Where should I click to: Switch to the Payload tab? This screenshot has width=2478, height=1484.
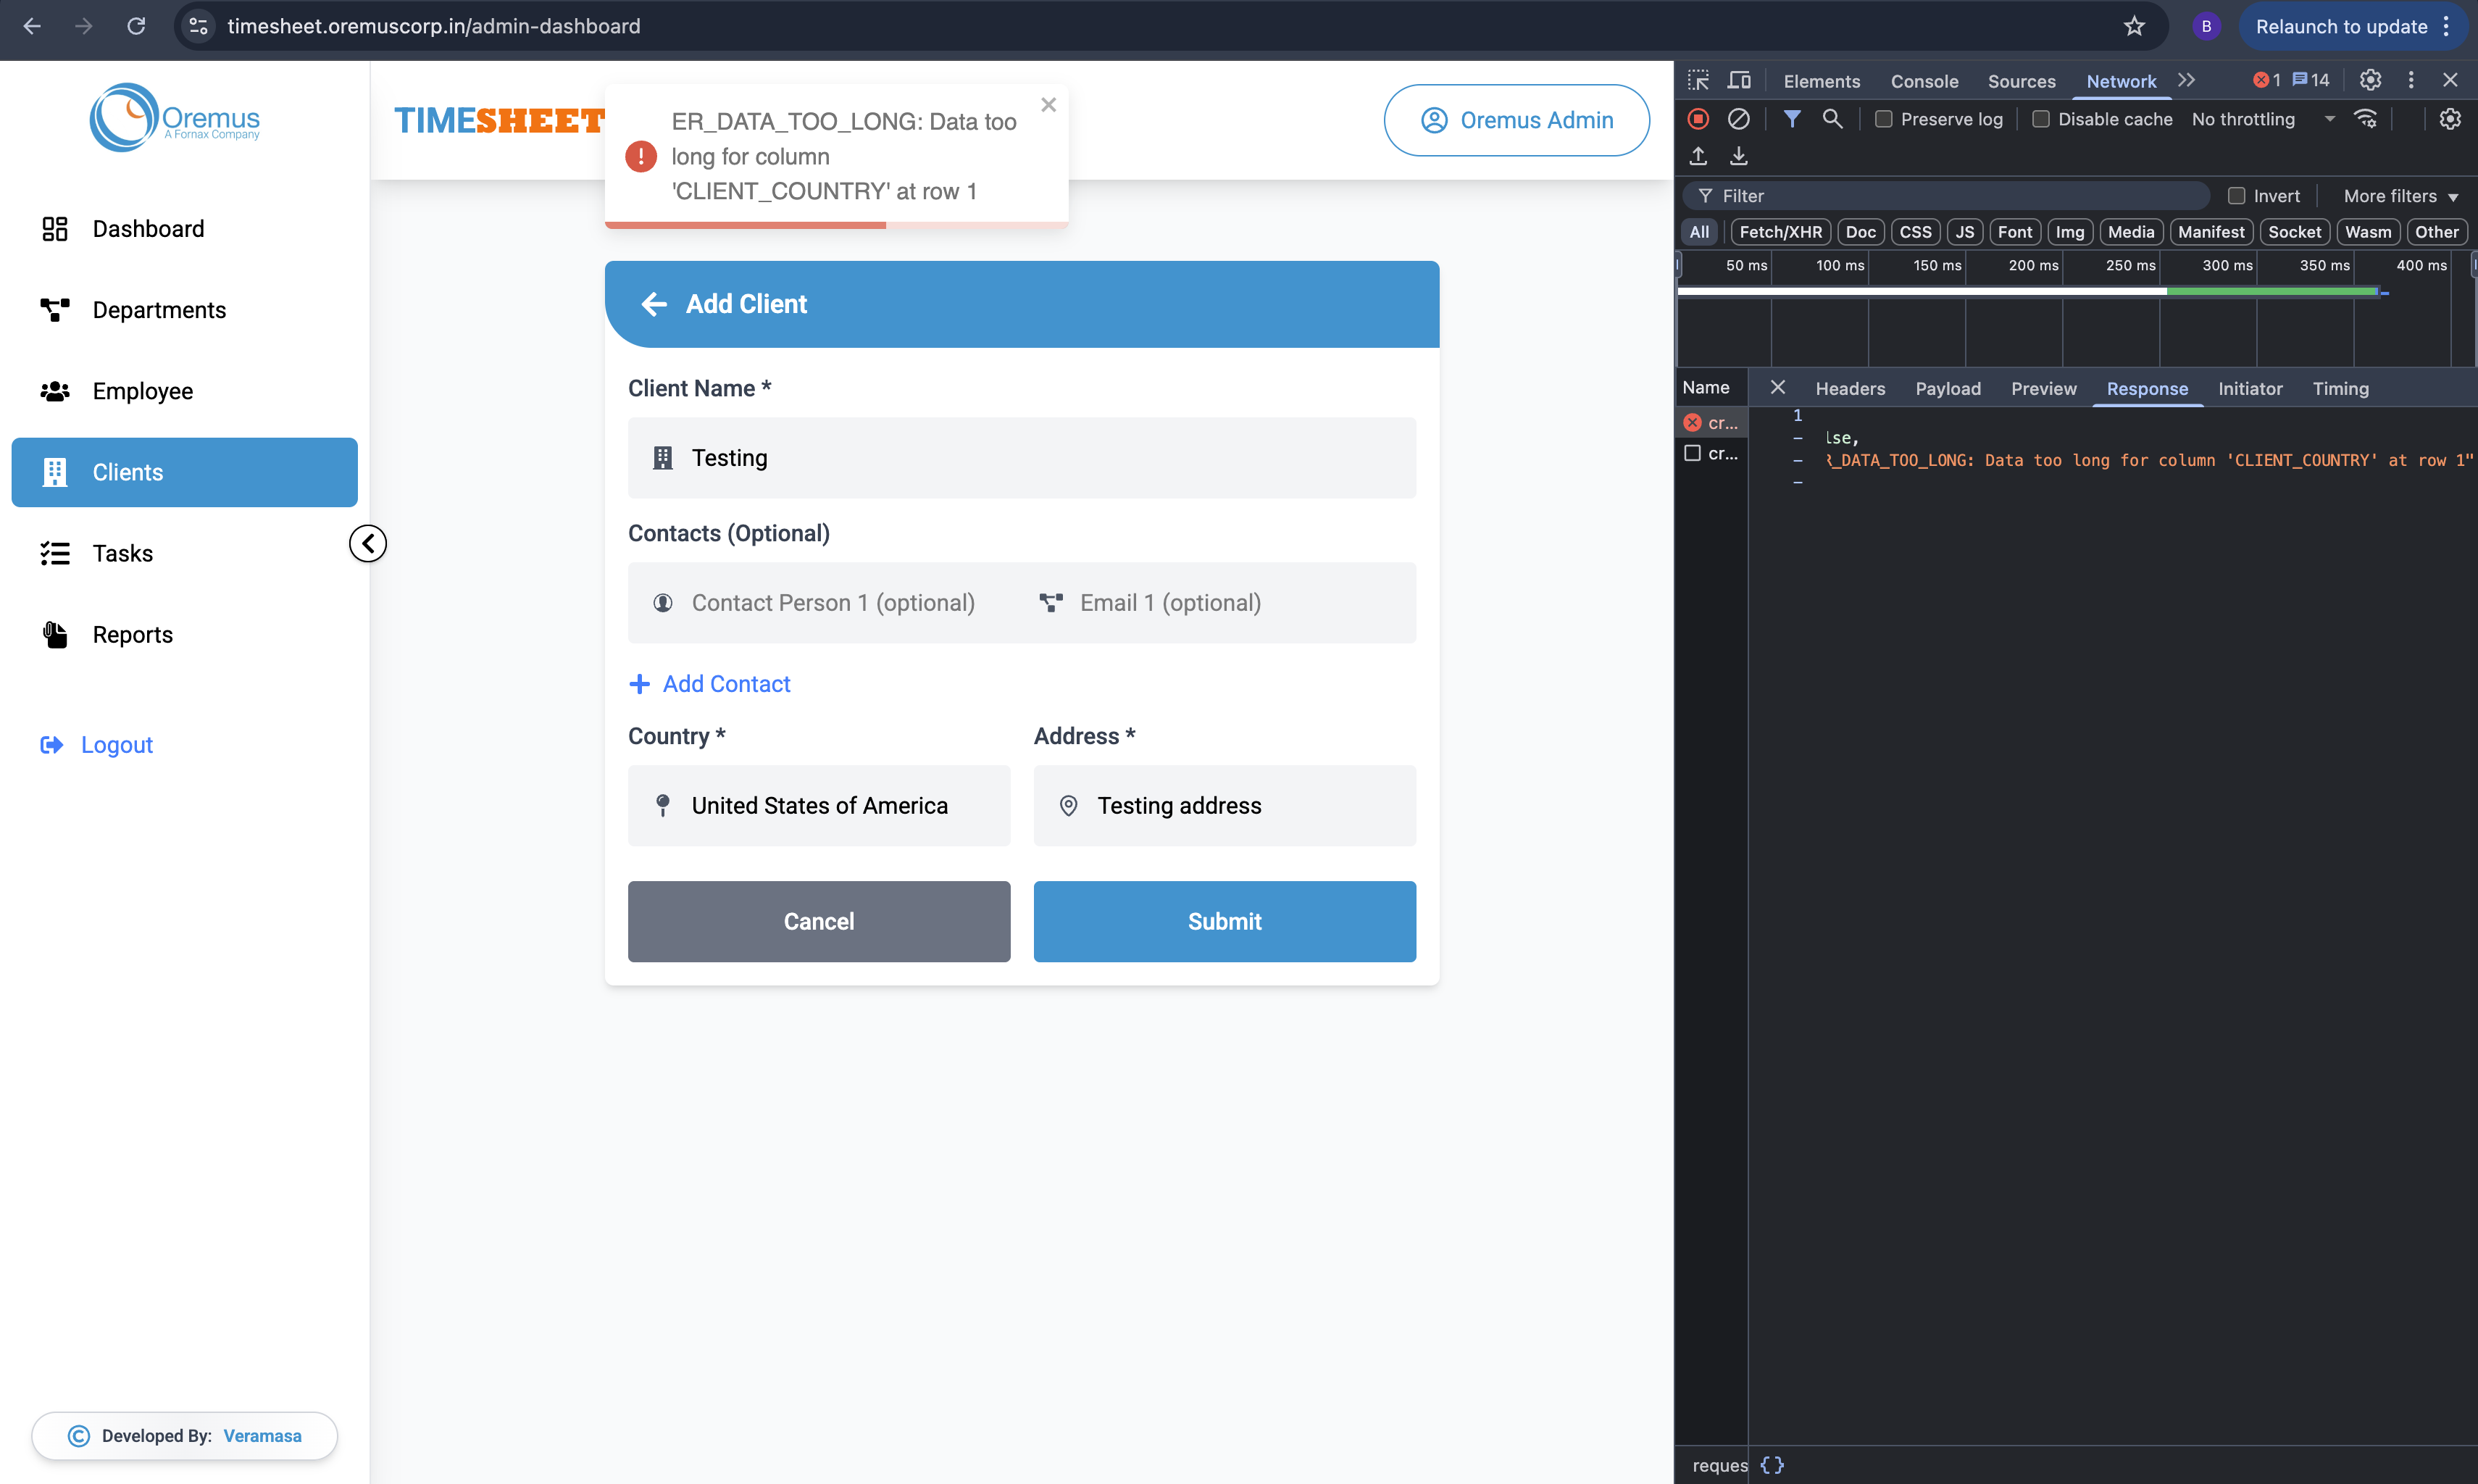coord(1947,388)
